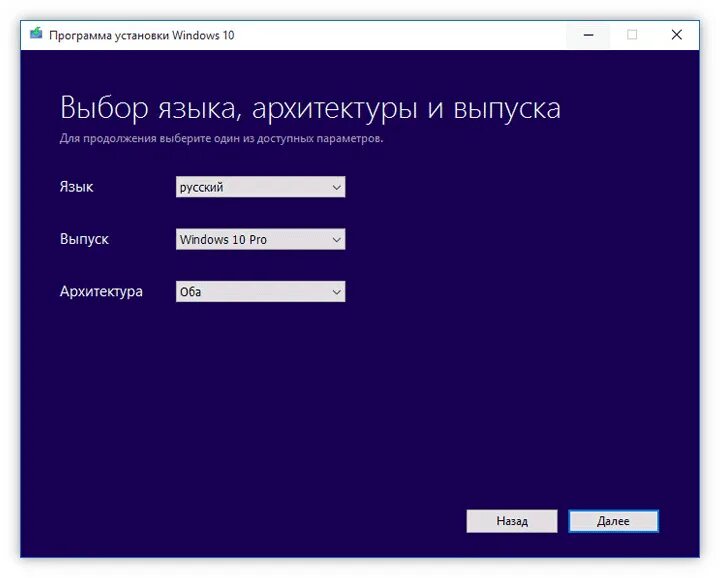Click the Windows setup app icon in title bar
Screen dimensions: 720x578
click(36, 34)
